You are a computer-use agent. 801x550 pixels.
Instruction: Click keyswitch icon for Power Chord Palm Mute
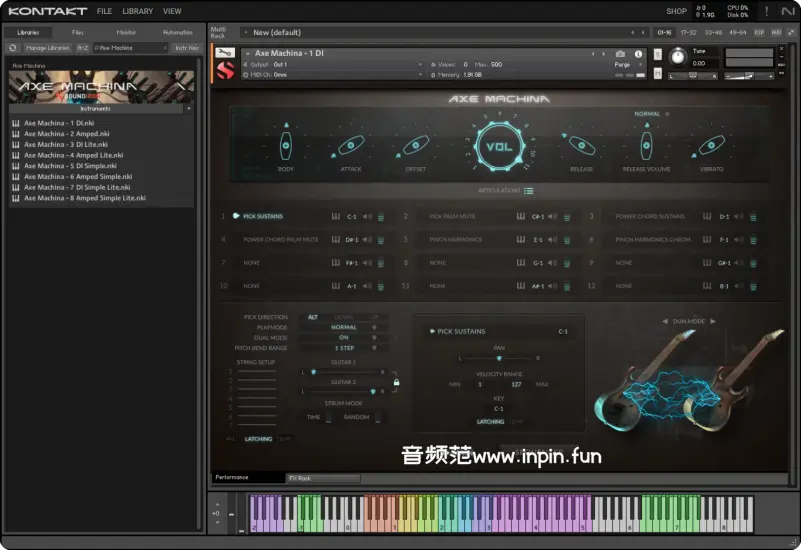[336, 240]
